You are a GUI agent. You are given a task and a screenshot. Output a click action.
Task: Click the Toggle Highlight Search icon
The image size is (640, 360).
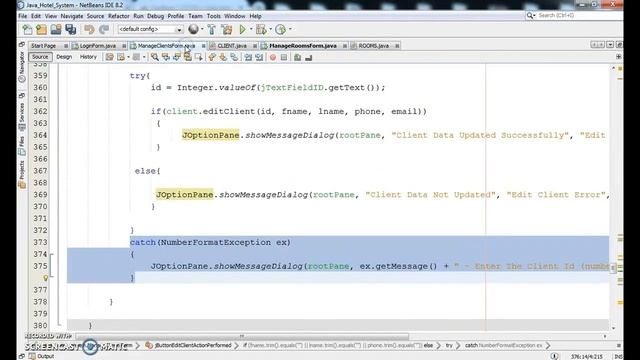[x=188, y=58]
